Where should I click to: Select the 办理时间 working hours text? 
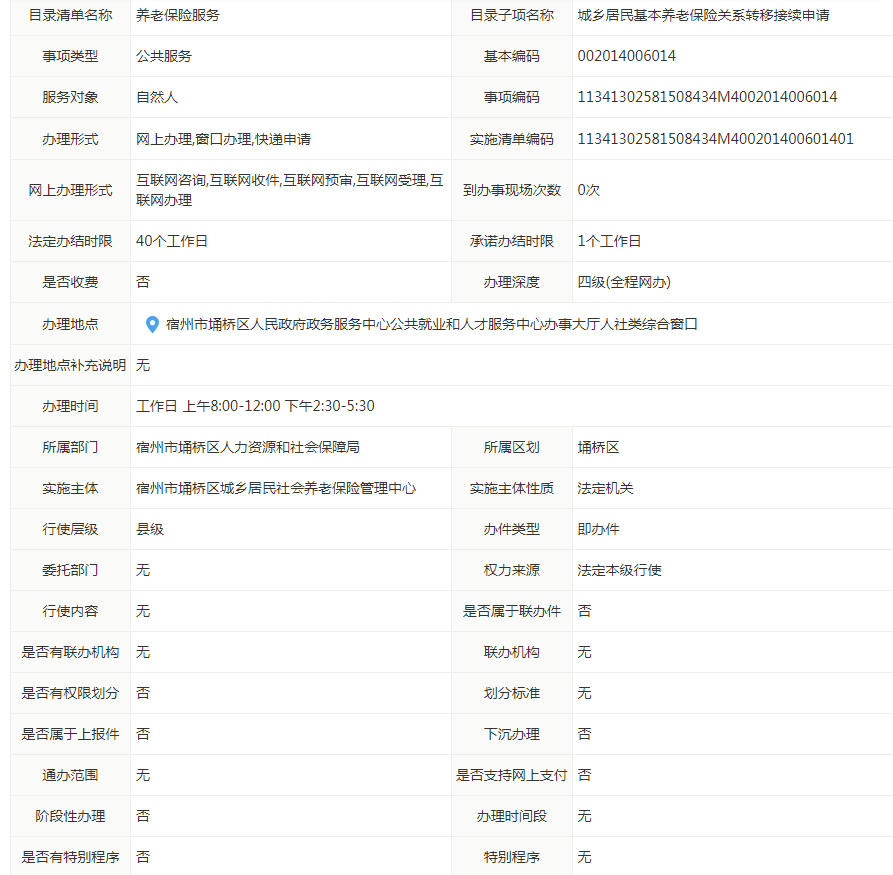255,406
